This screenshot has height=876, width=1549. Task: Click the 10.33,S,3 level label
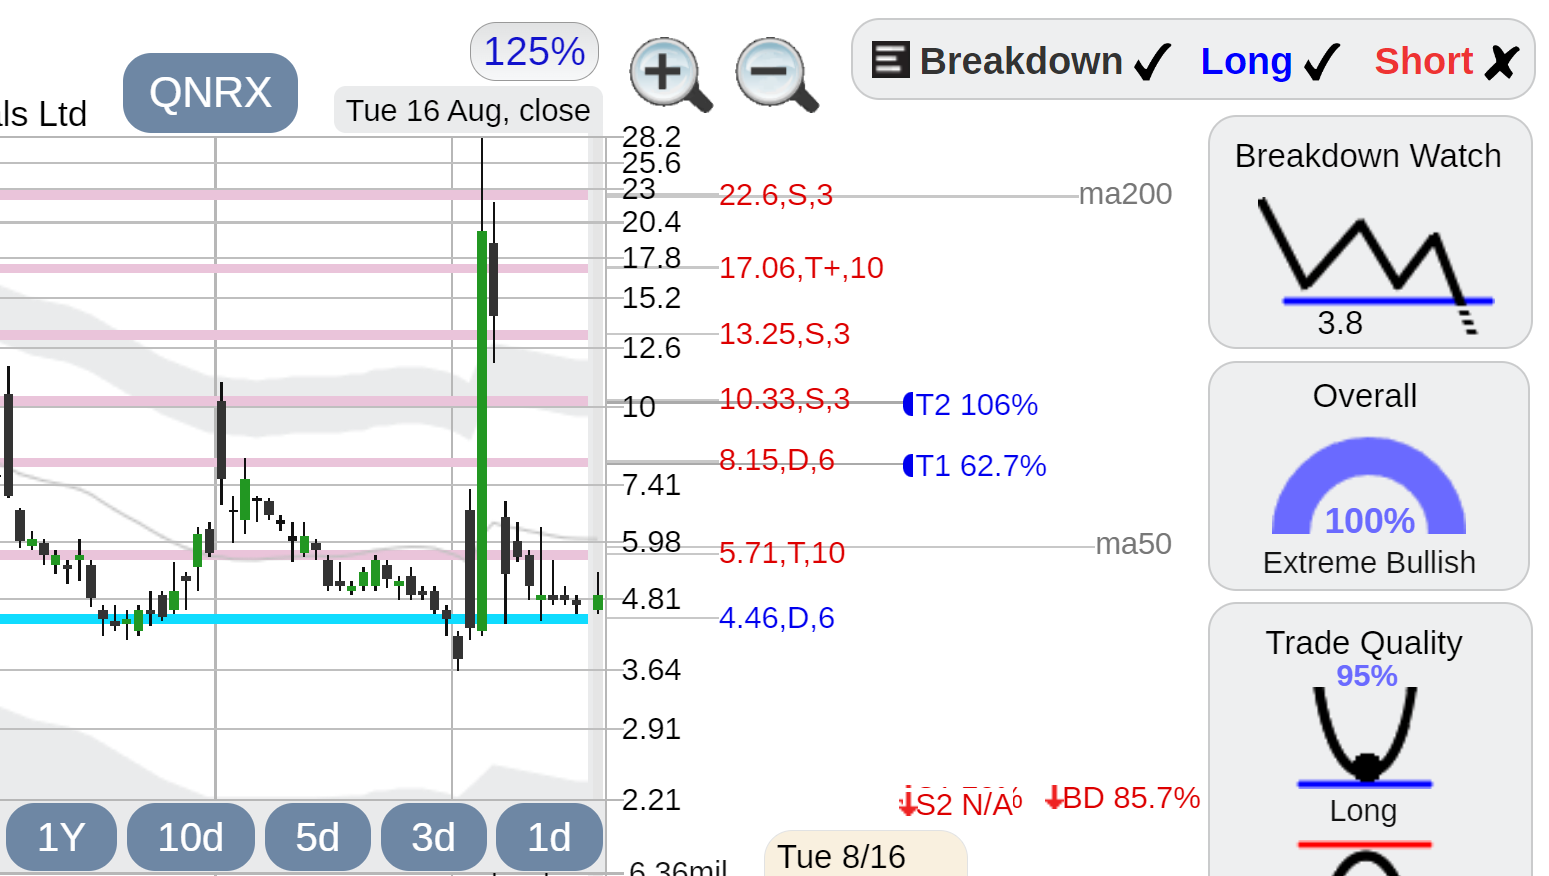784,399
